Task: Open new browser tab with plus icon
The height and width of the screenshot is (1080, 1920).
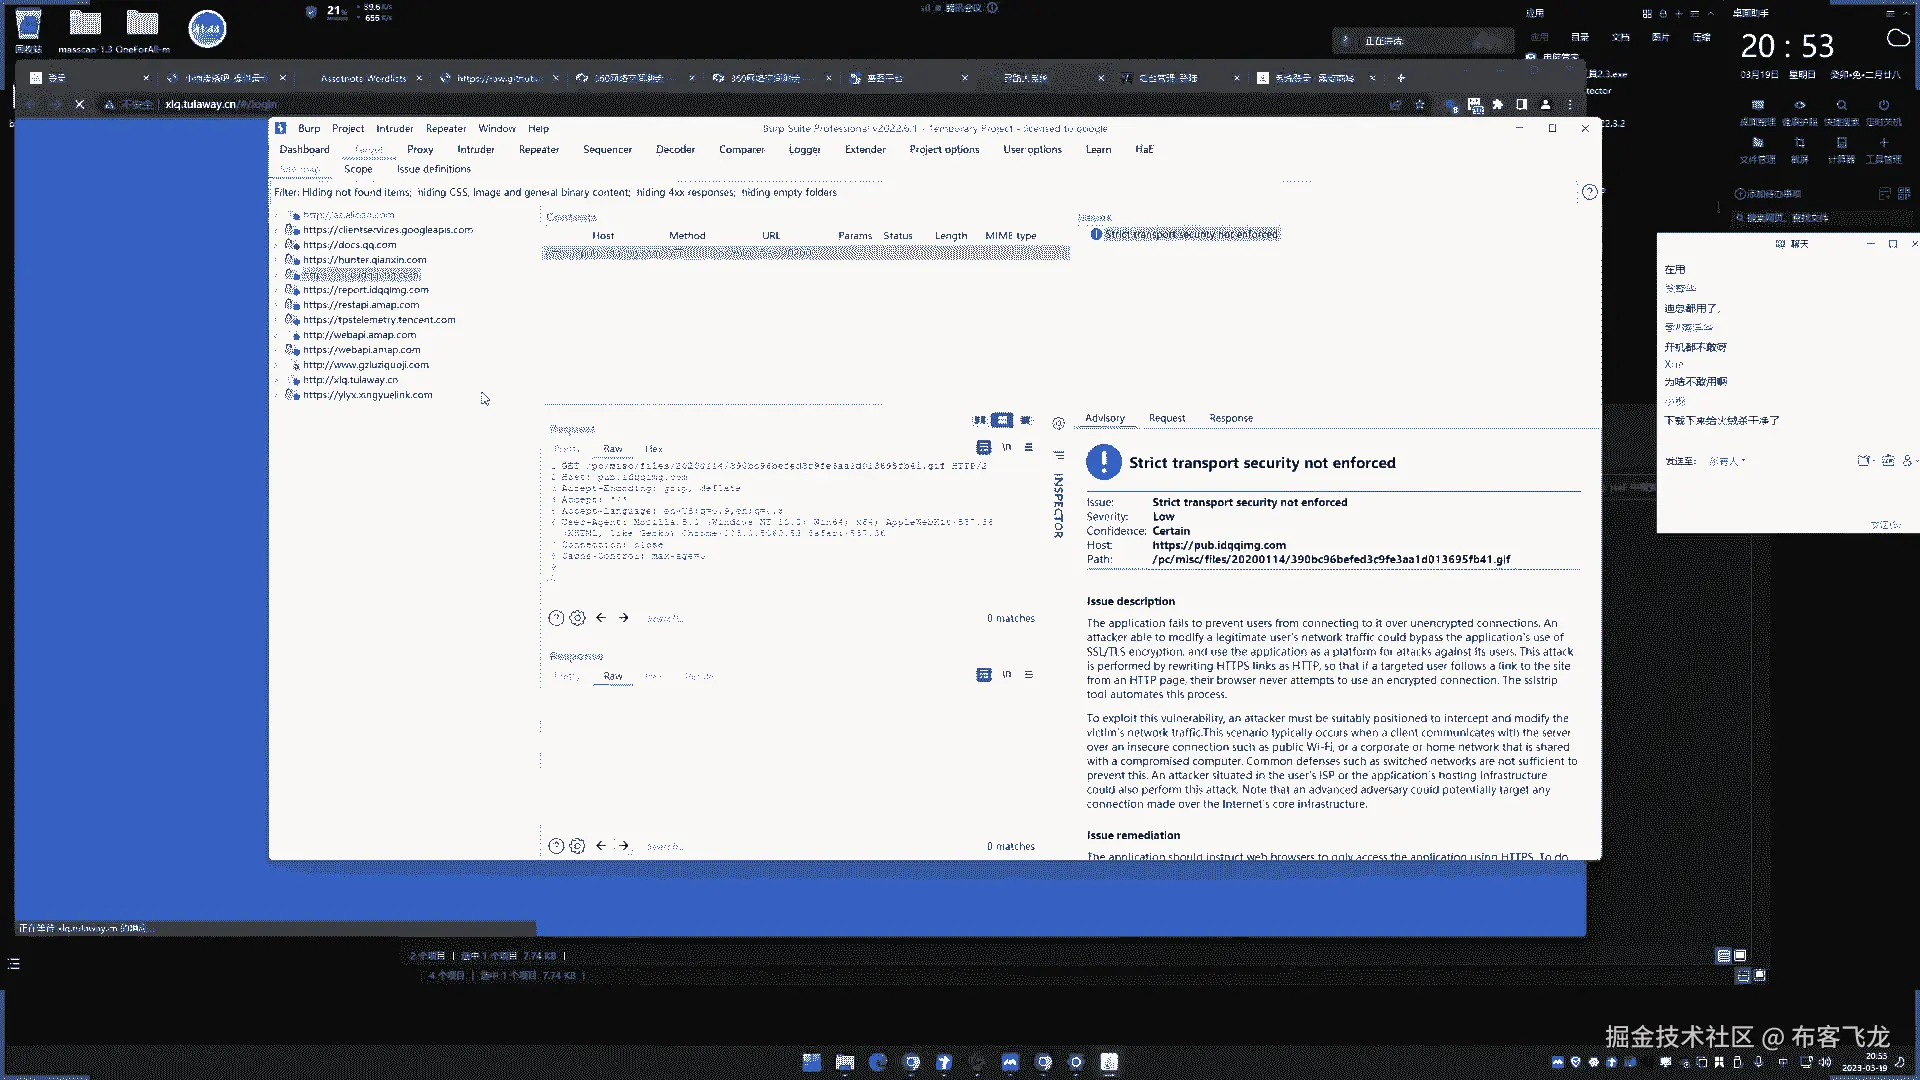Action: 1401,78
